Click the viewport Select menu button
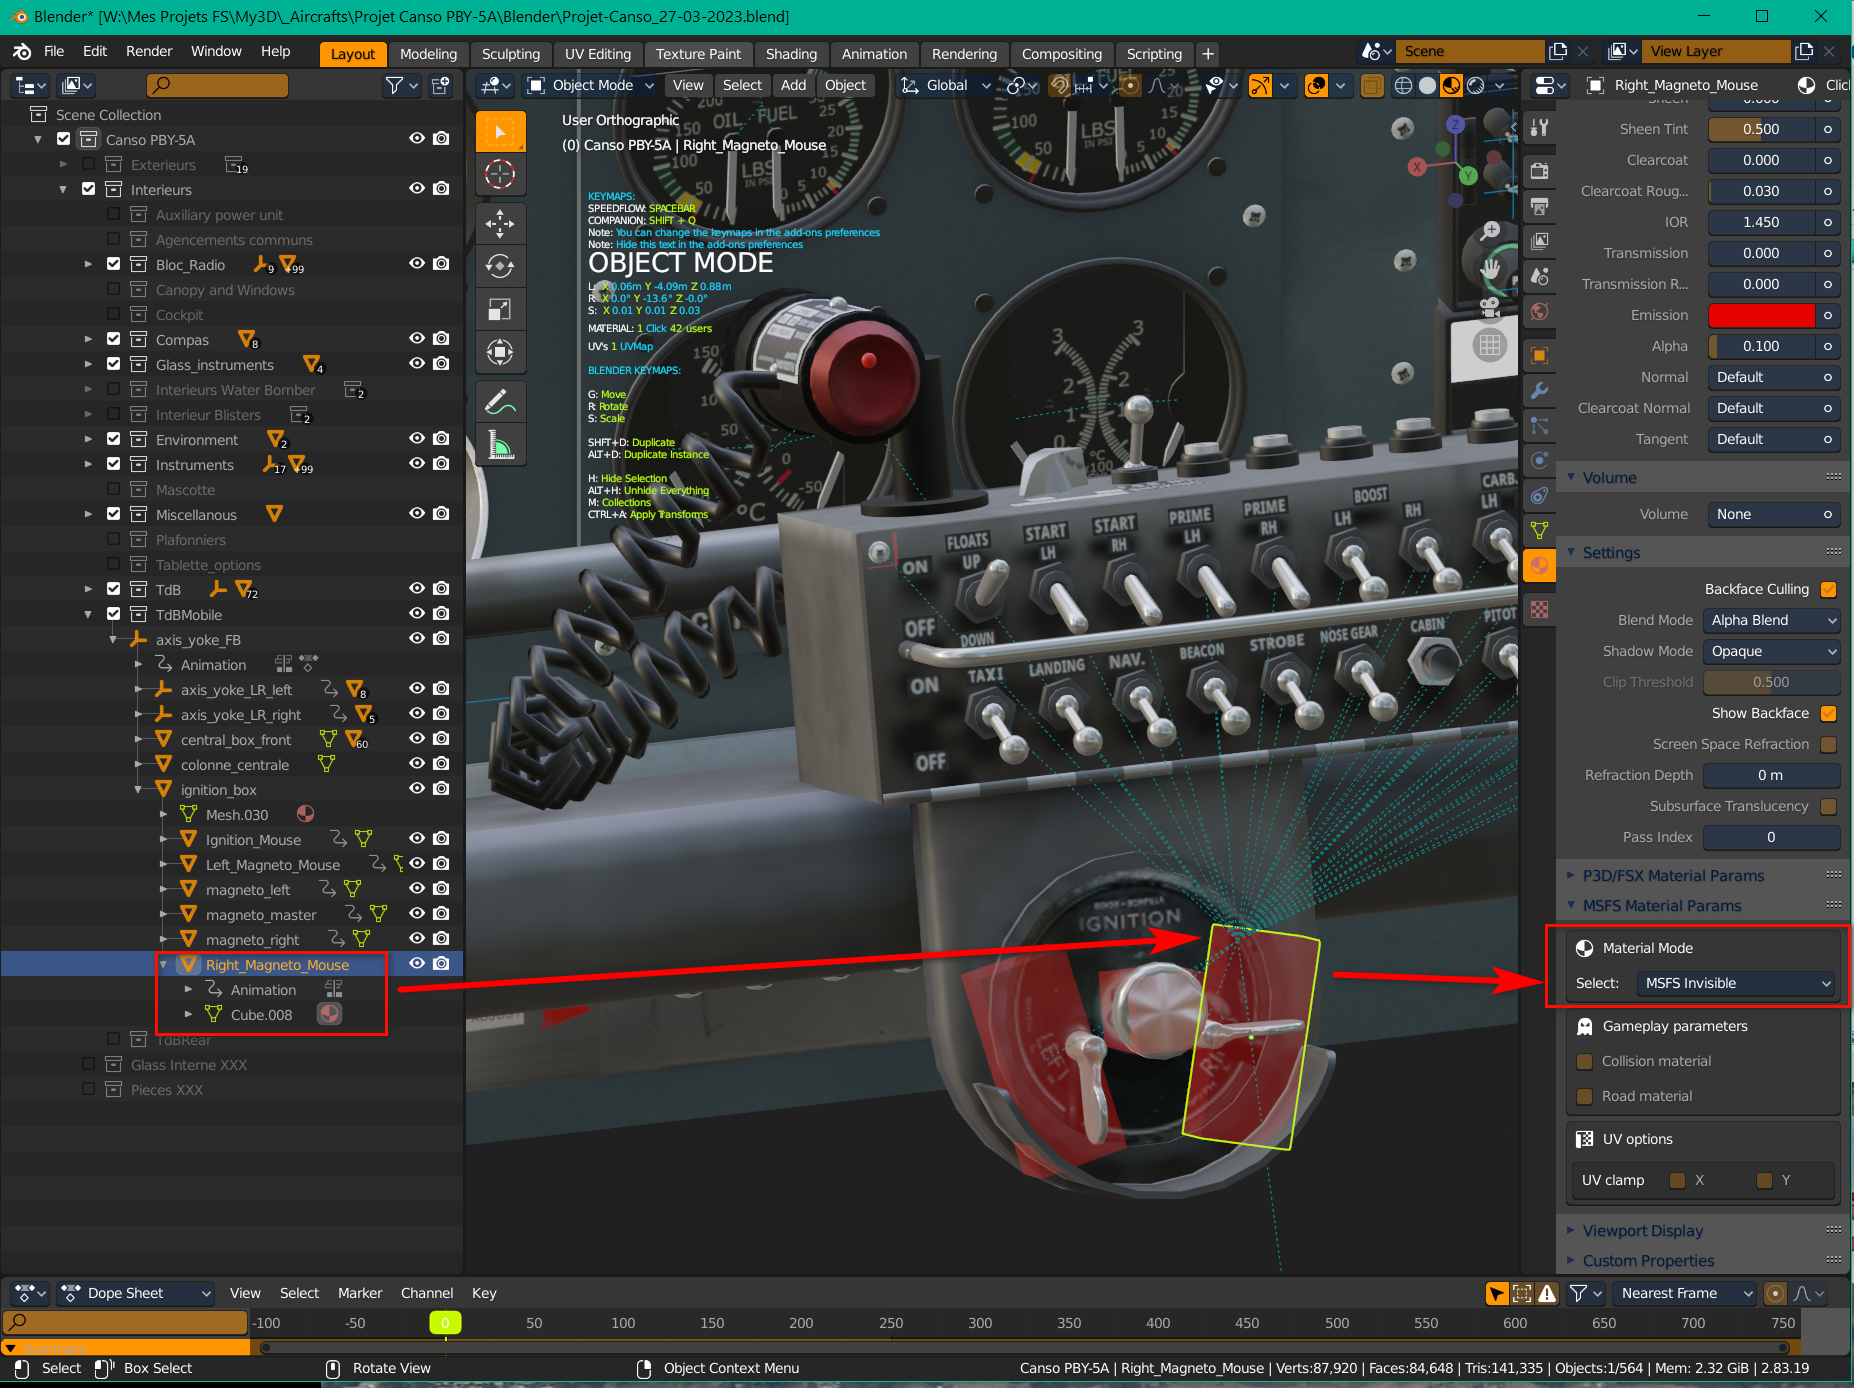The image size is (1854, 1388). [x=742, y=86]
